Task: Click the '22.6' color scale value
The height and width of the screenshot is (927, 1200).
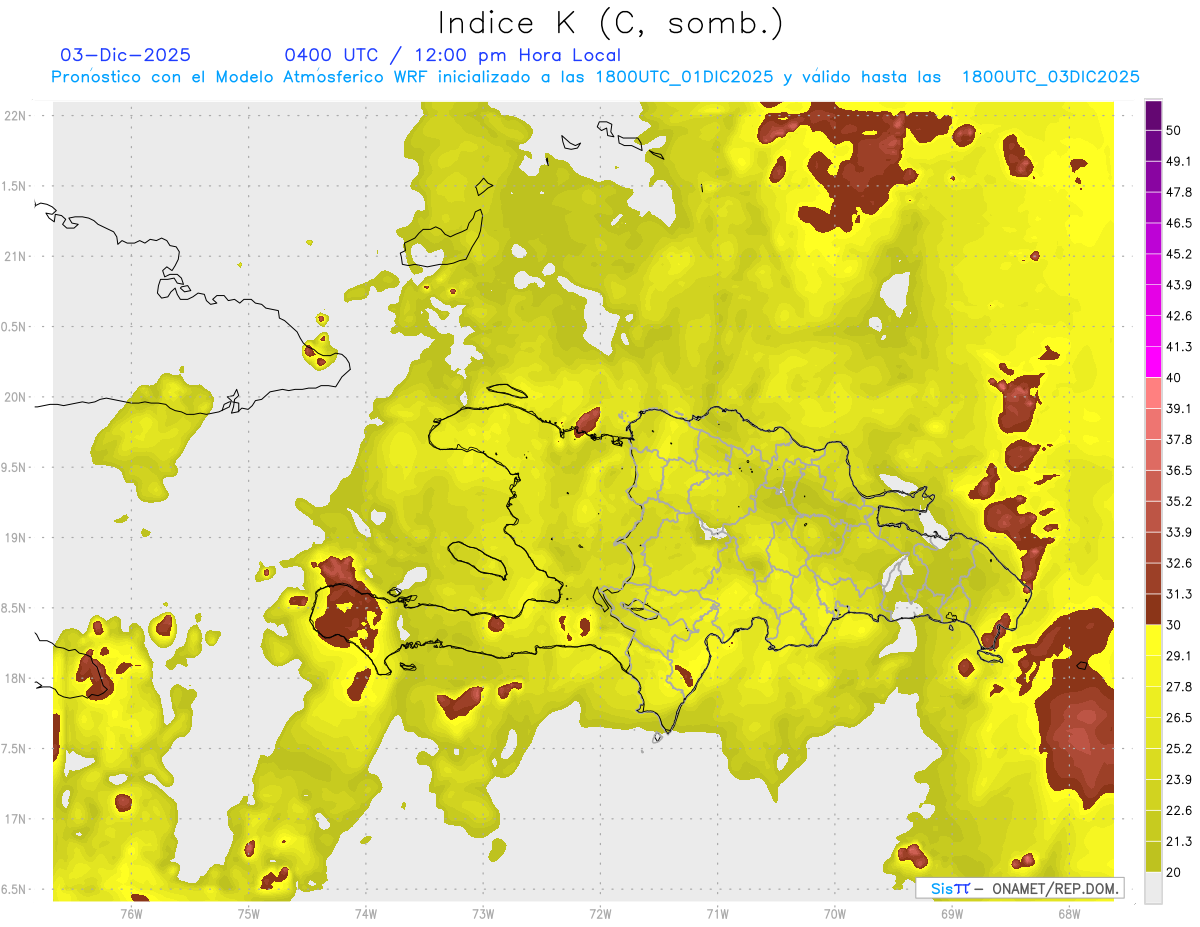Action: 1179,810
